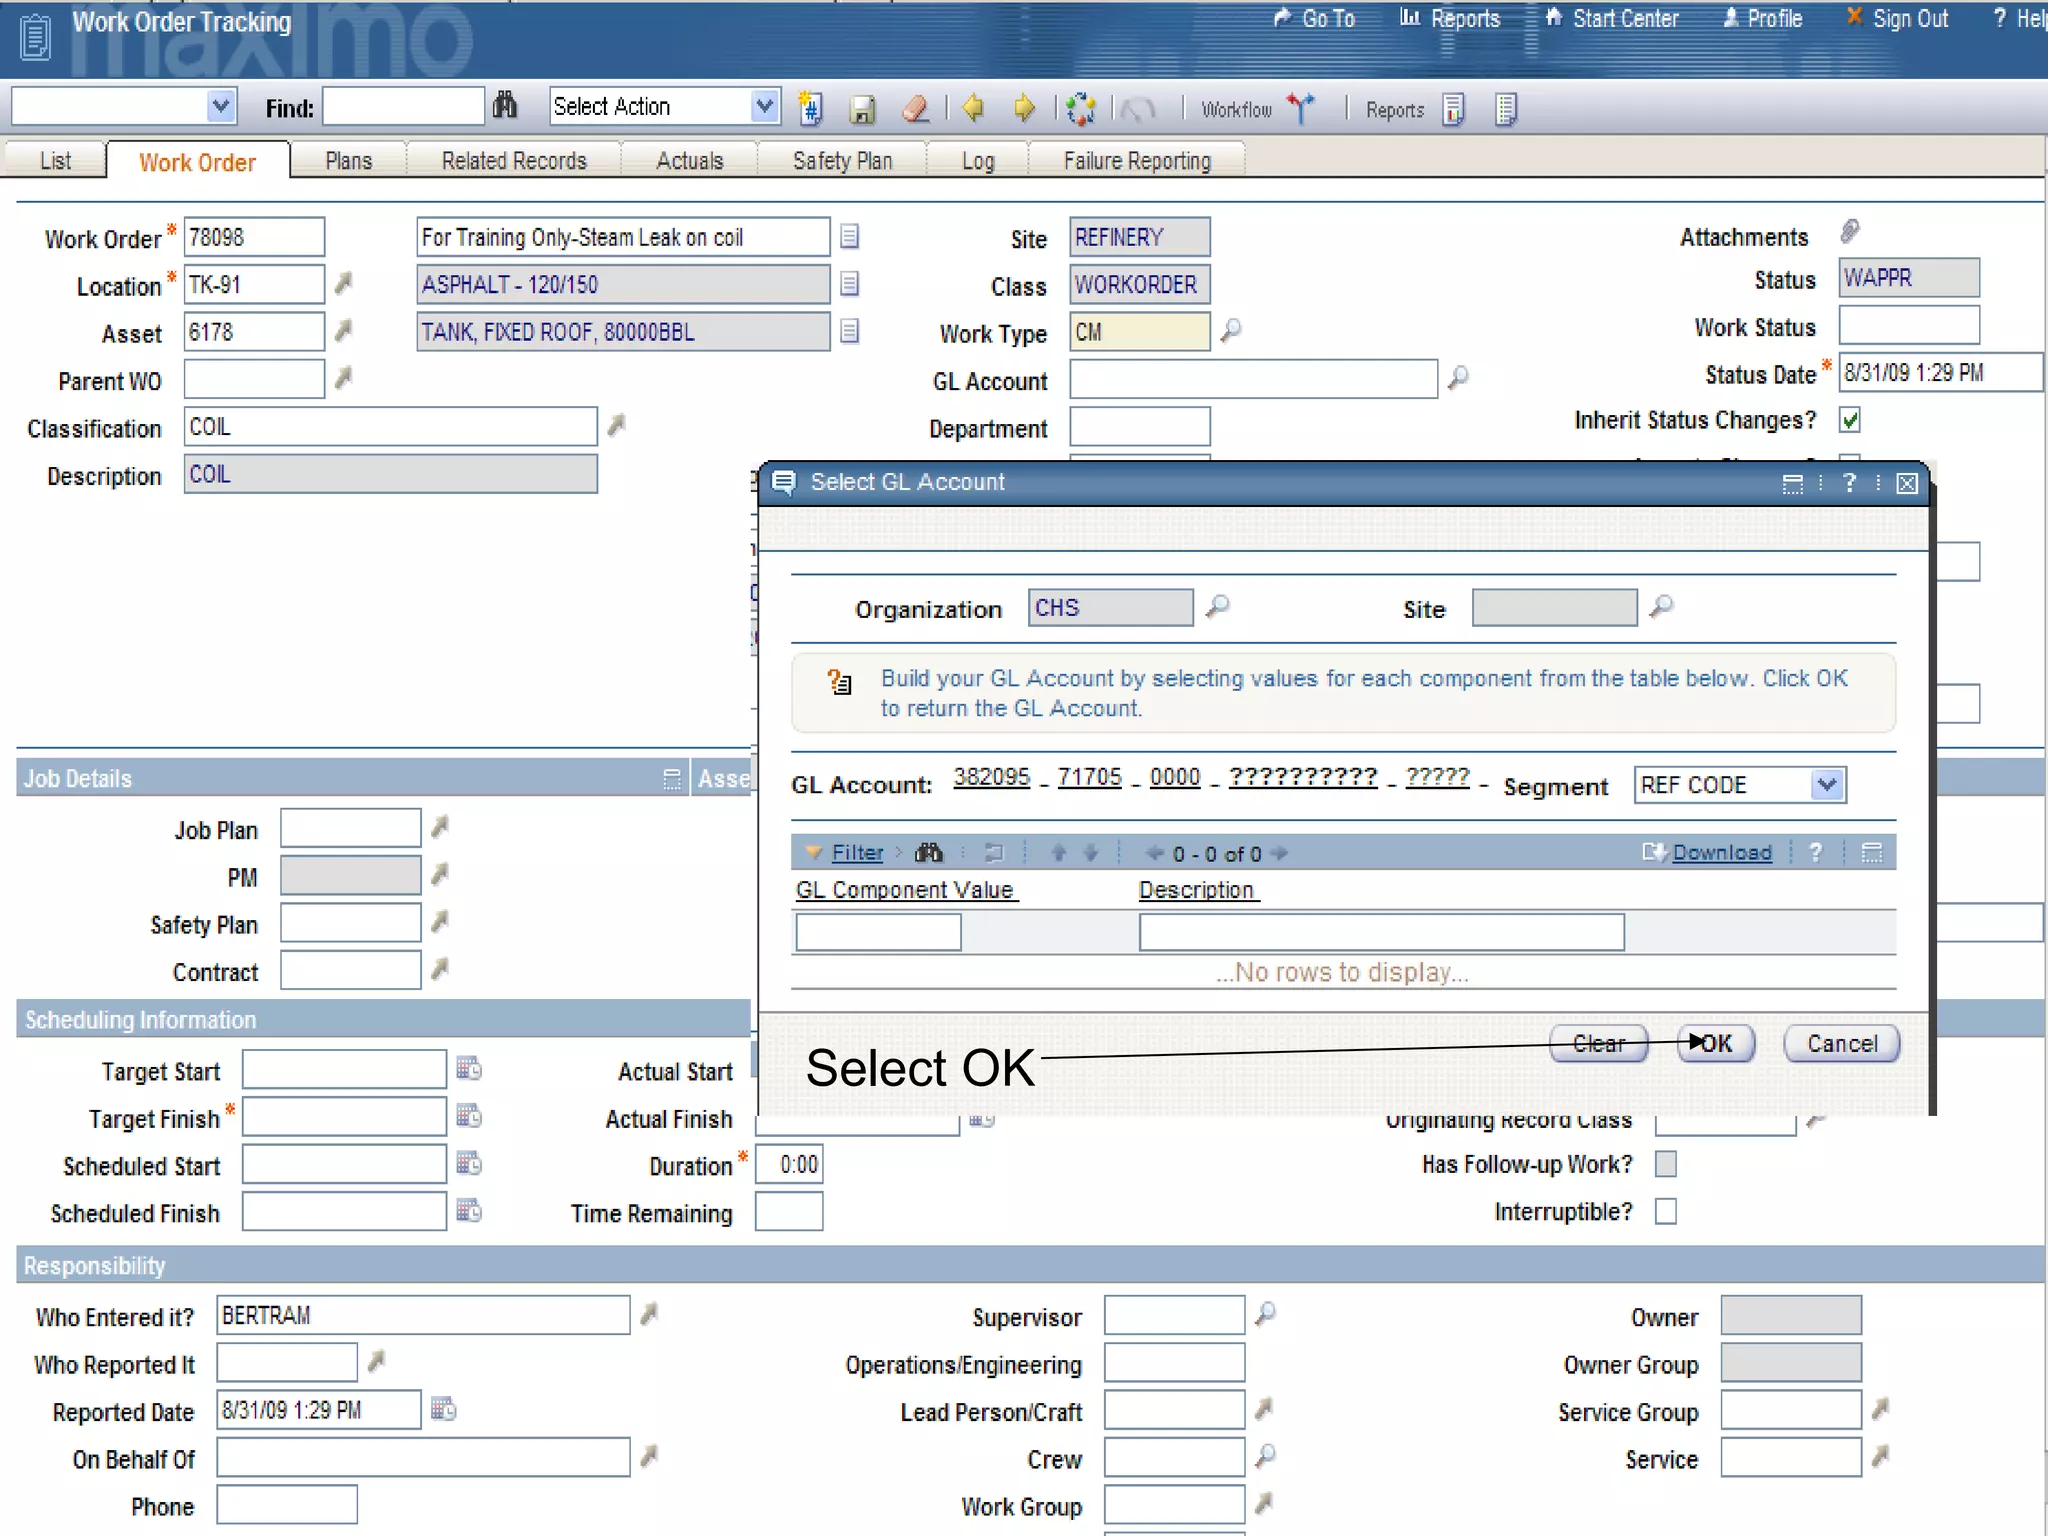This screenshot has height=1536, width=2048.
Task: Switch to the Safety Plan tab
Action: coord(842,161)
